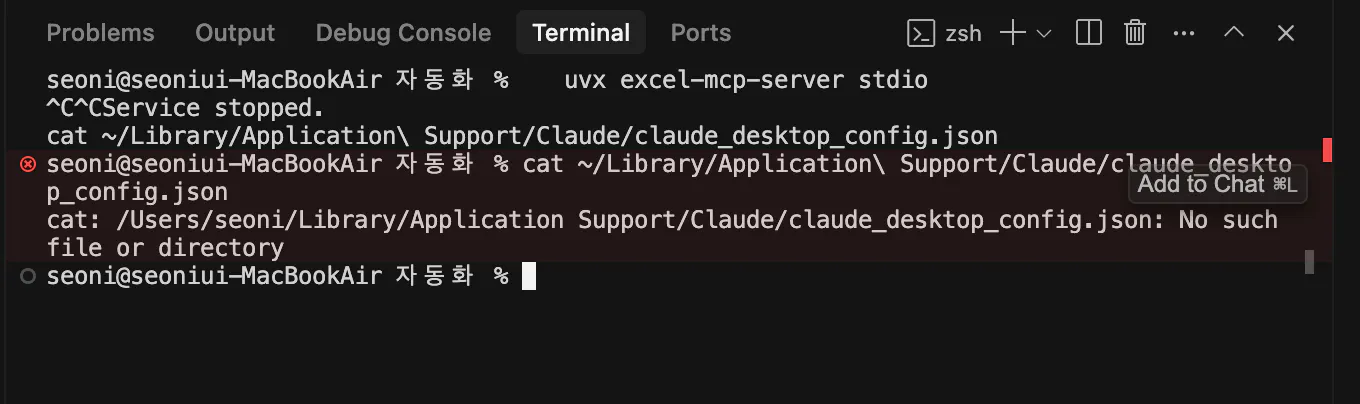Create a new terminal with plus icon
1360x404 pixels.
click(1013, 33)
